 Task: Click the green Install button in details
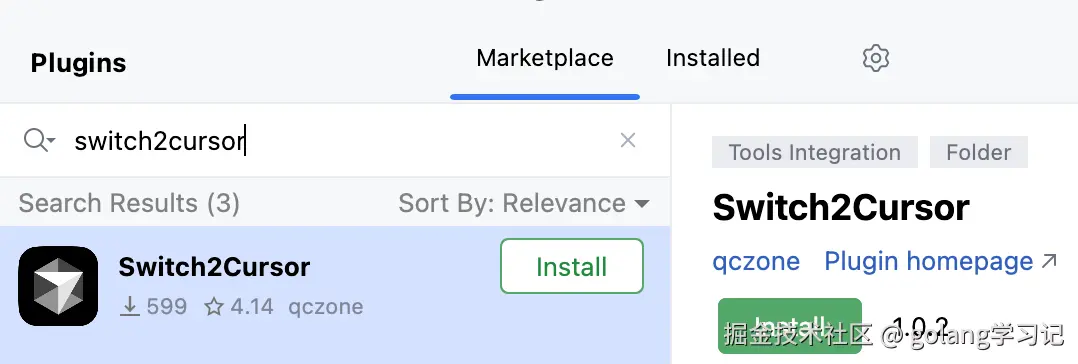(789, 325)
